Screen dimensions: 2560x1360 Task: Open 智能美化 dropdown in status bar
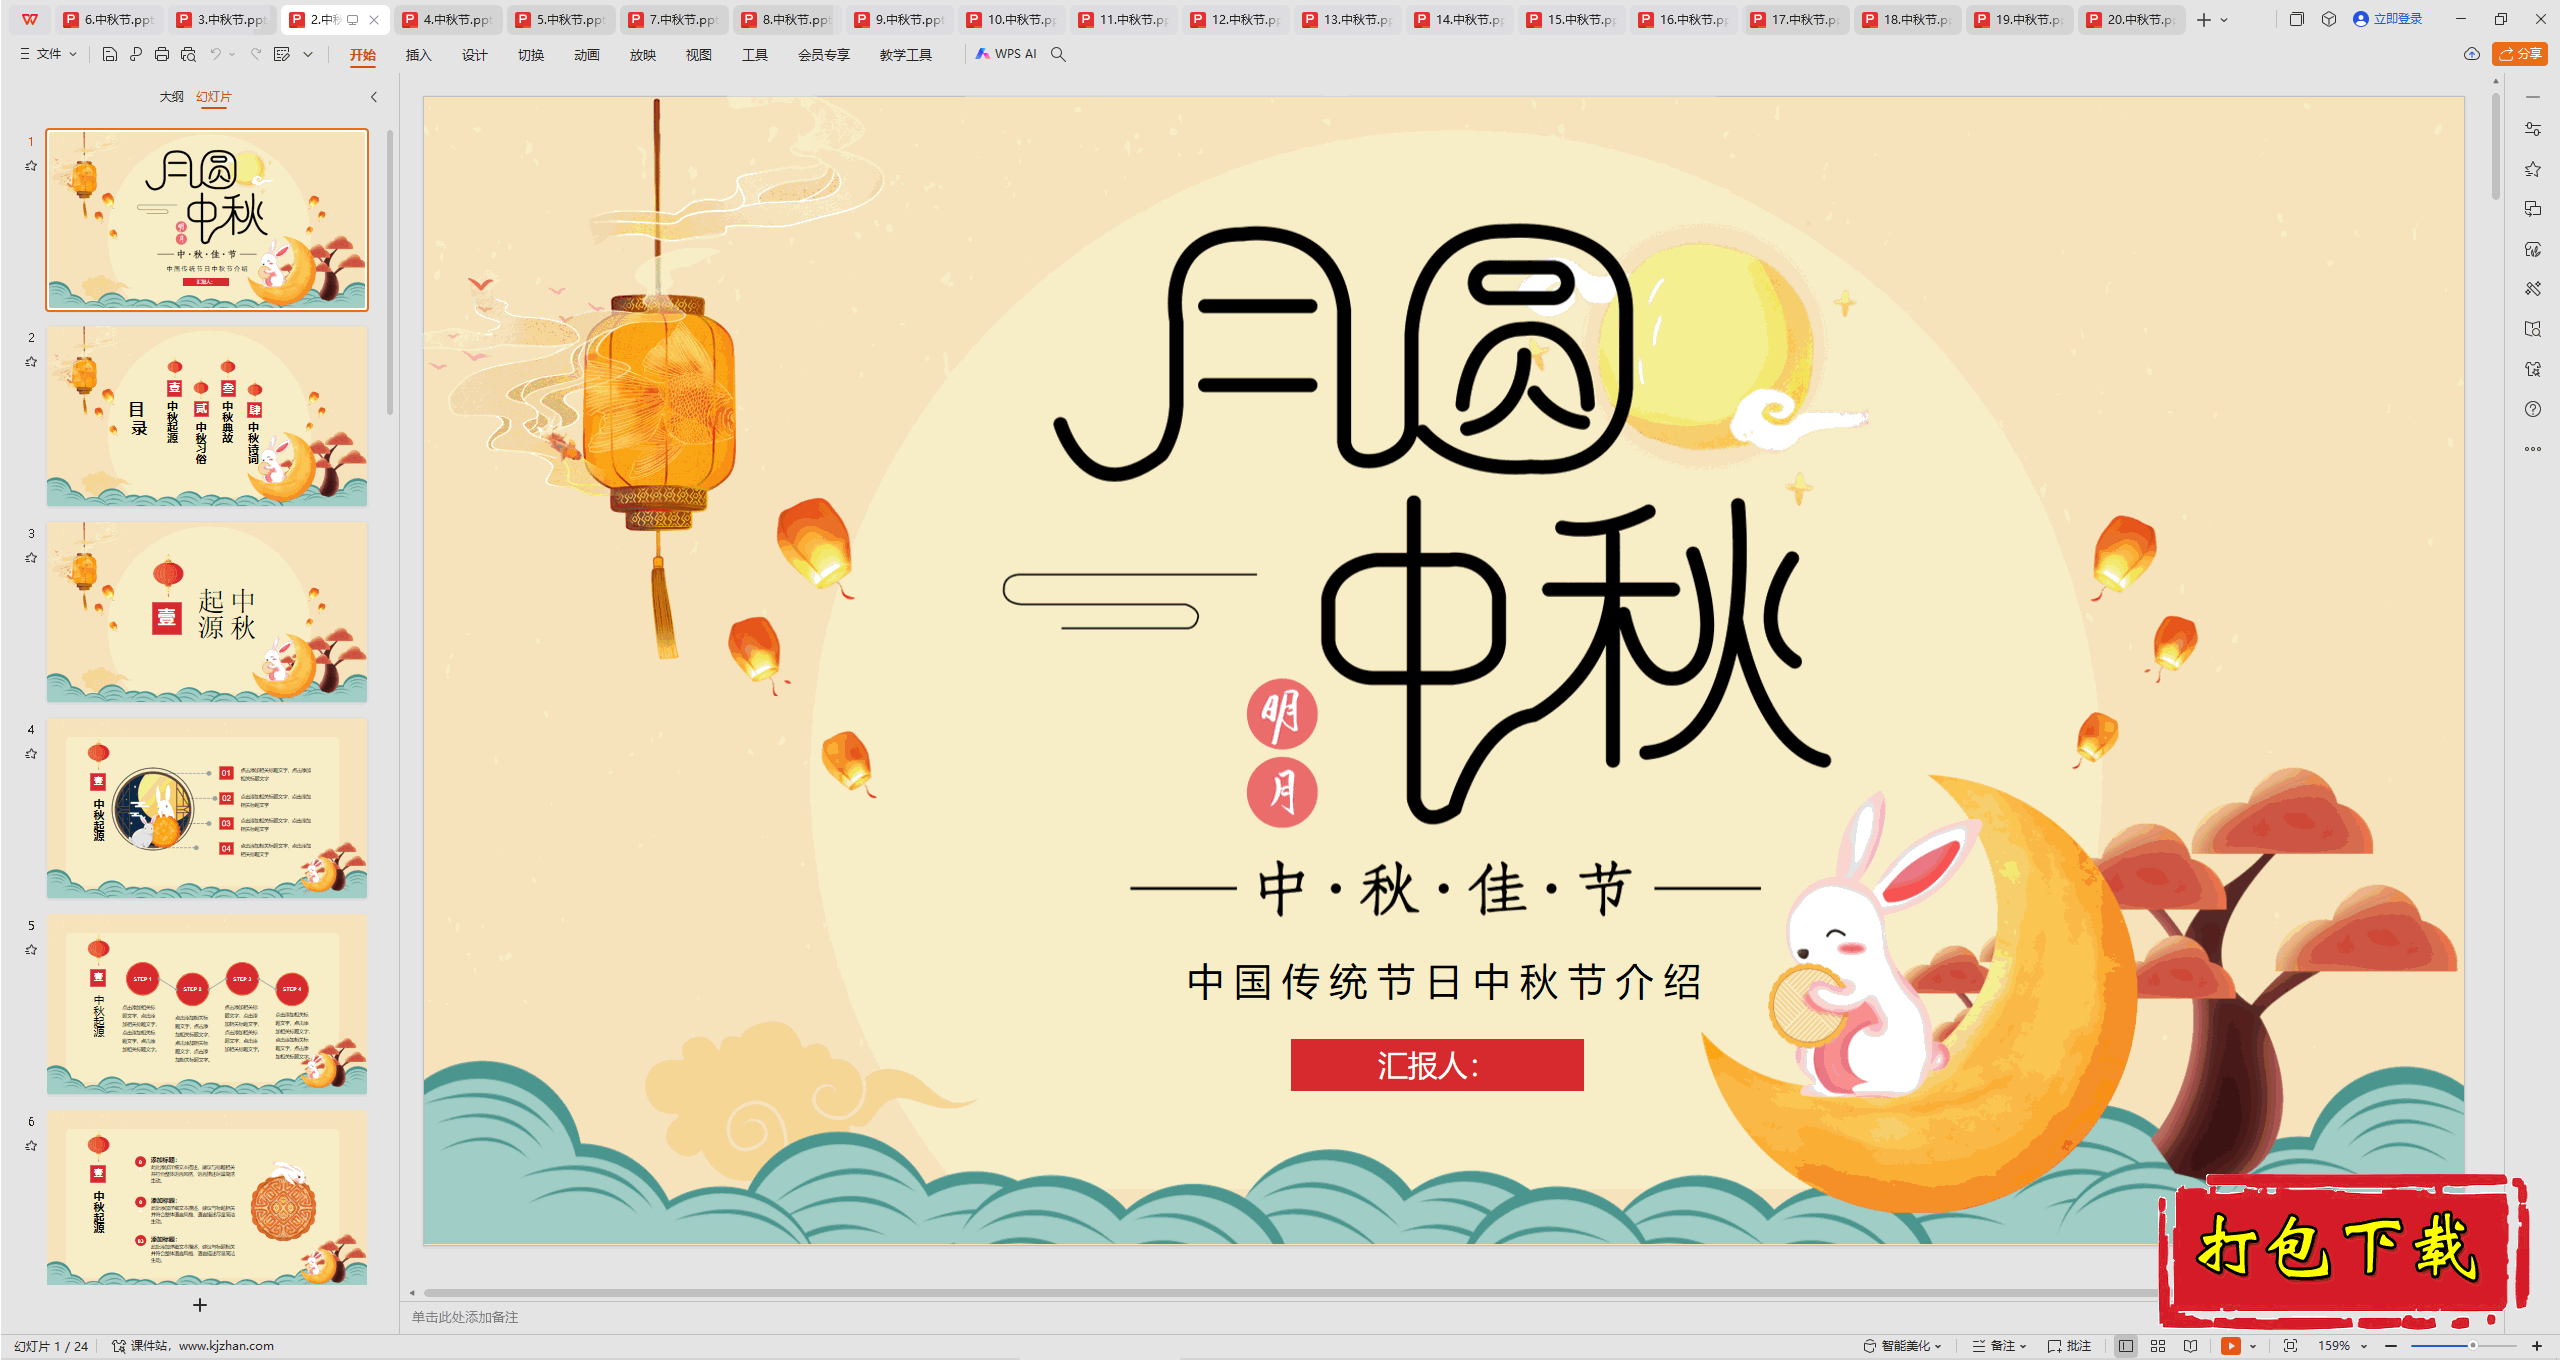(1902, 1346)
